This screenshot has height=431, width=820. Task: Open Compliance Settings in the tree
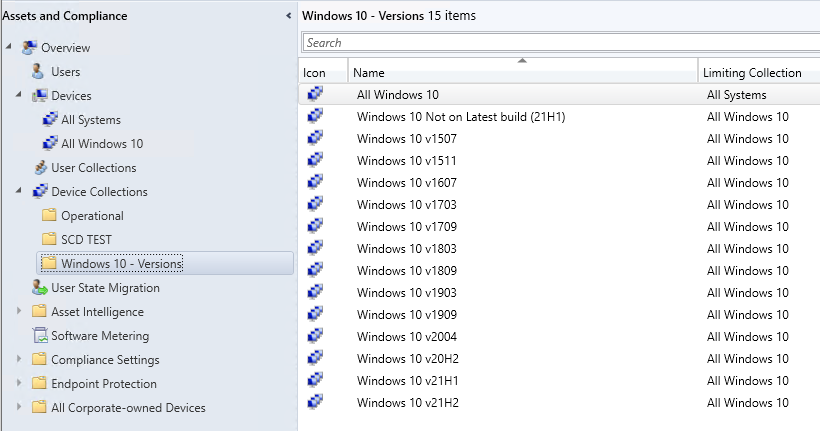(x=105, y=360)
